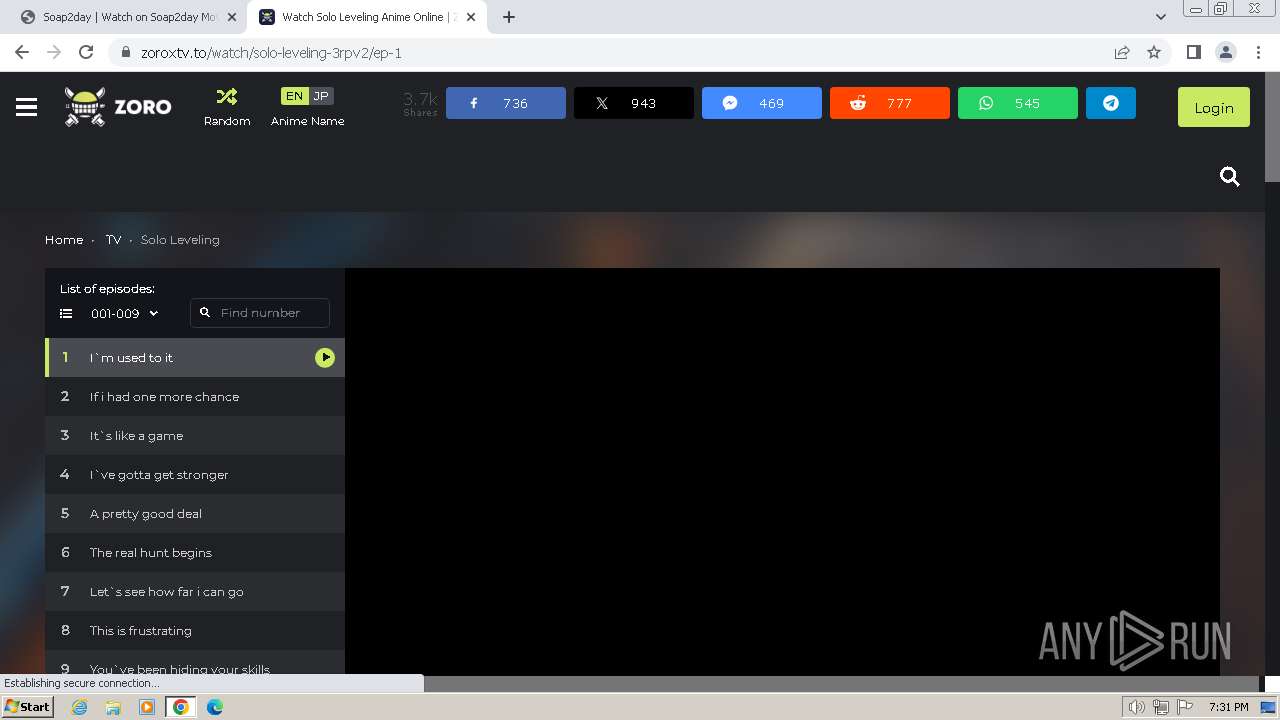
Task: Click the Solo Leveling breadcrumb text
Action: [x=180, y=240]
